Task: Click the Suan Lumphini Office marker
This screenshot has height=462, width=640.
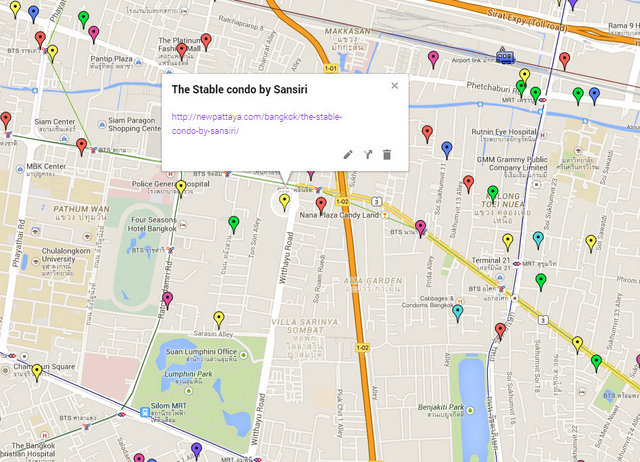Action: (x=244, y=355)
